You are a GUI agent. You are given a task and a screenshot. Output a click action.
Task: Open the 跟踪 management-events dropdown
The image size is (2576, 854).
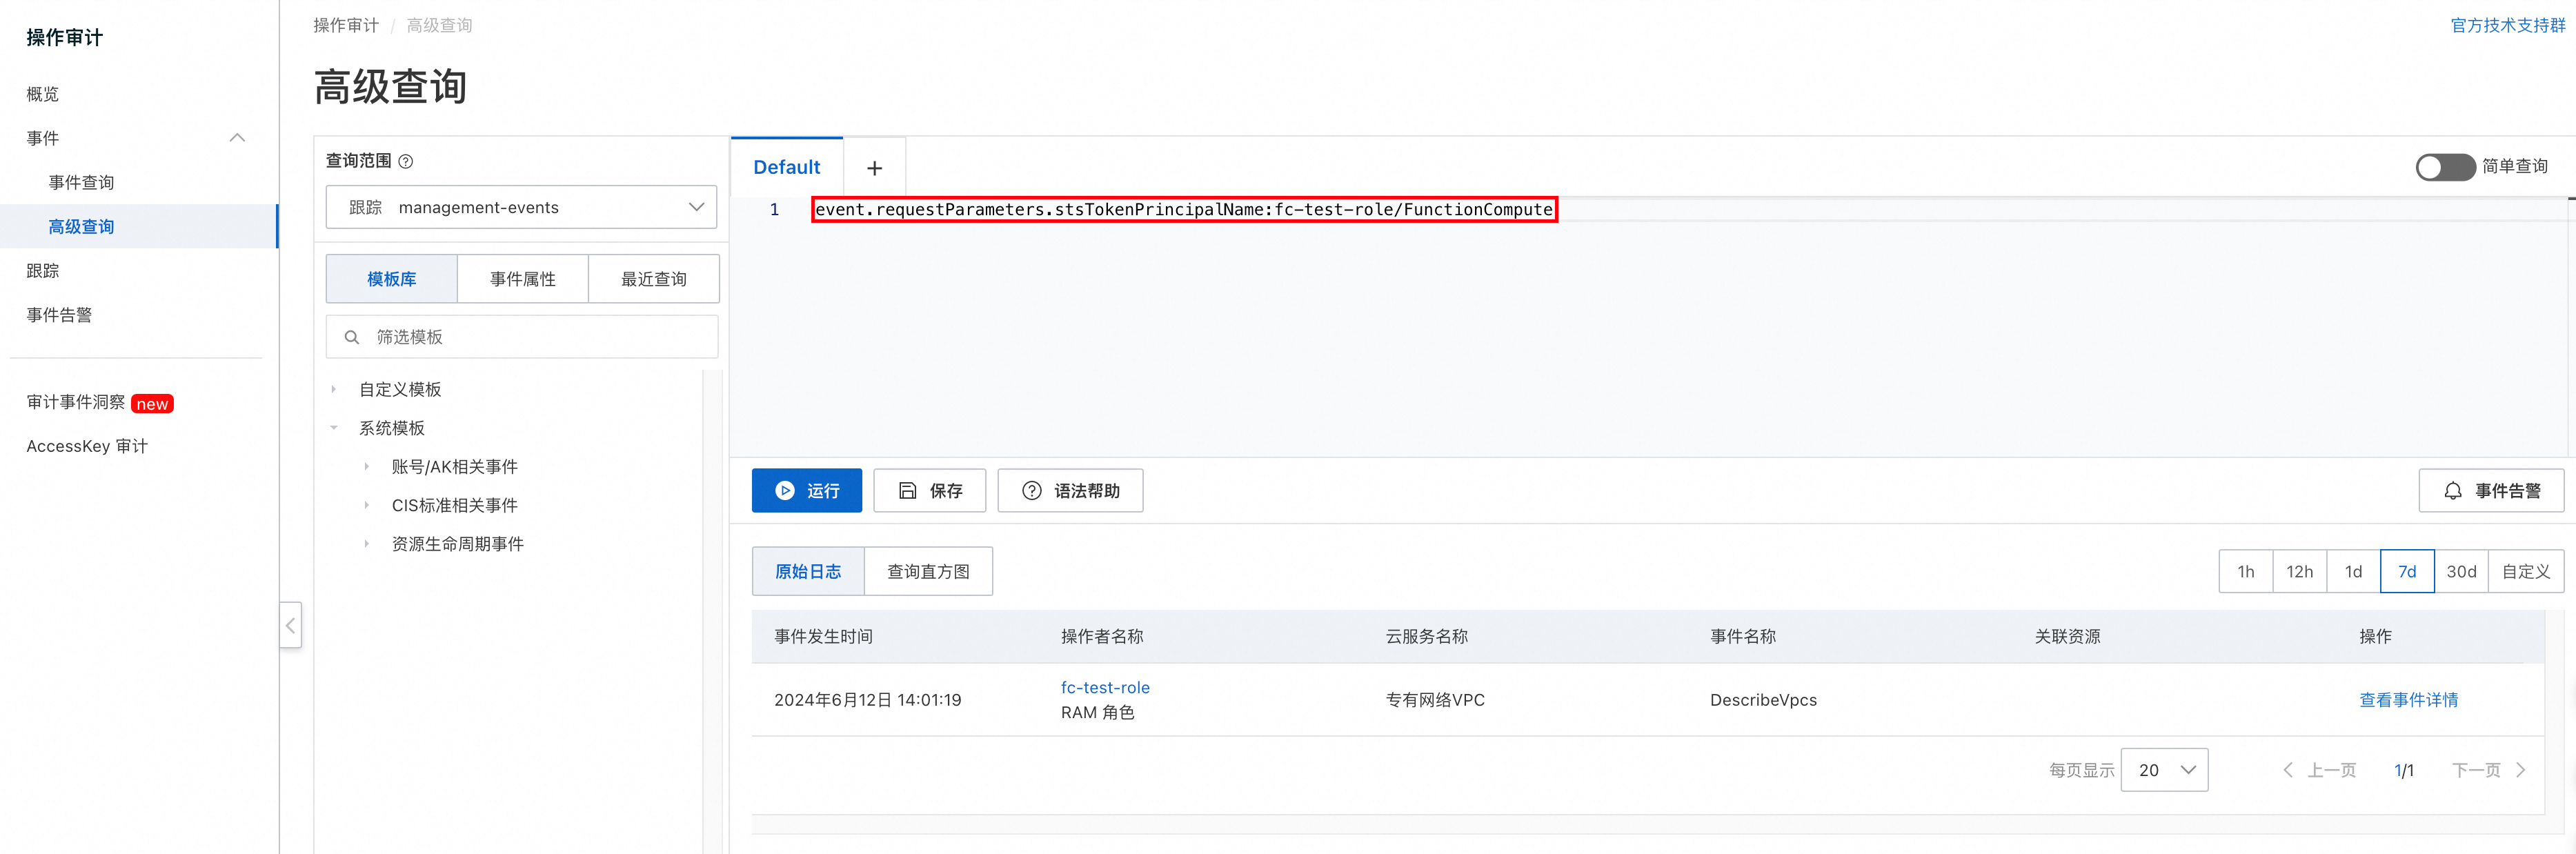[521, 207]
